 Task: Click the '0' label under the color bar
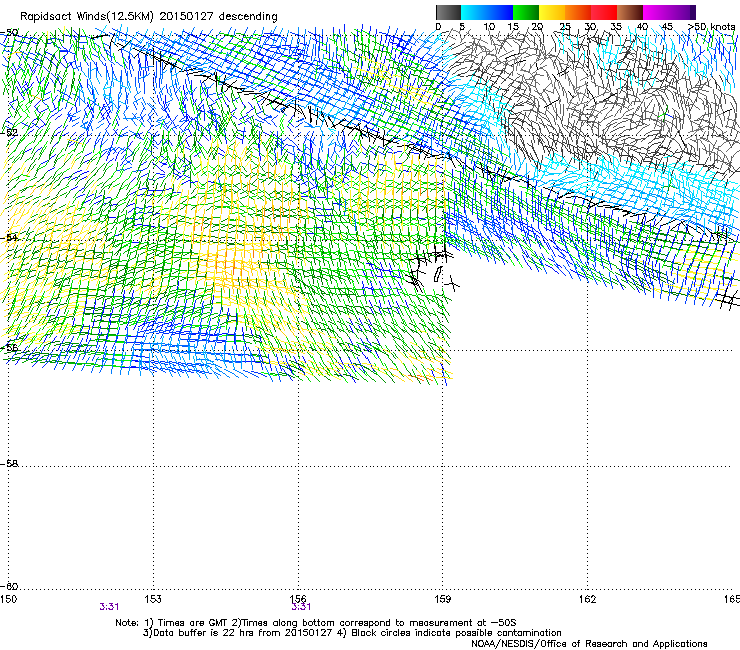click(x=438, y=27)
